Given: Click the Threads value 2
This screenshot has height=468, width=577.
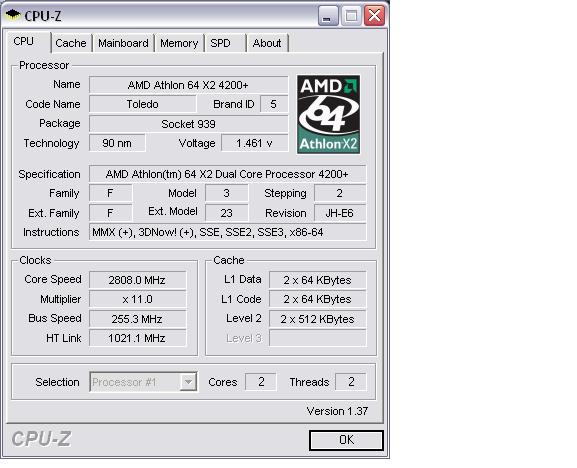Looking at the screenshot, I should [351, 382].
